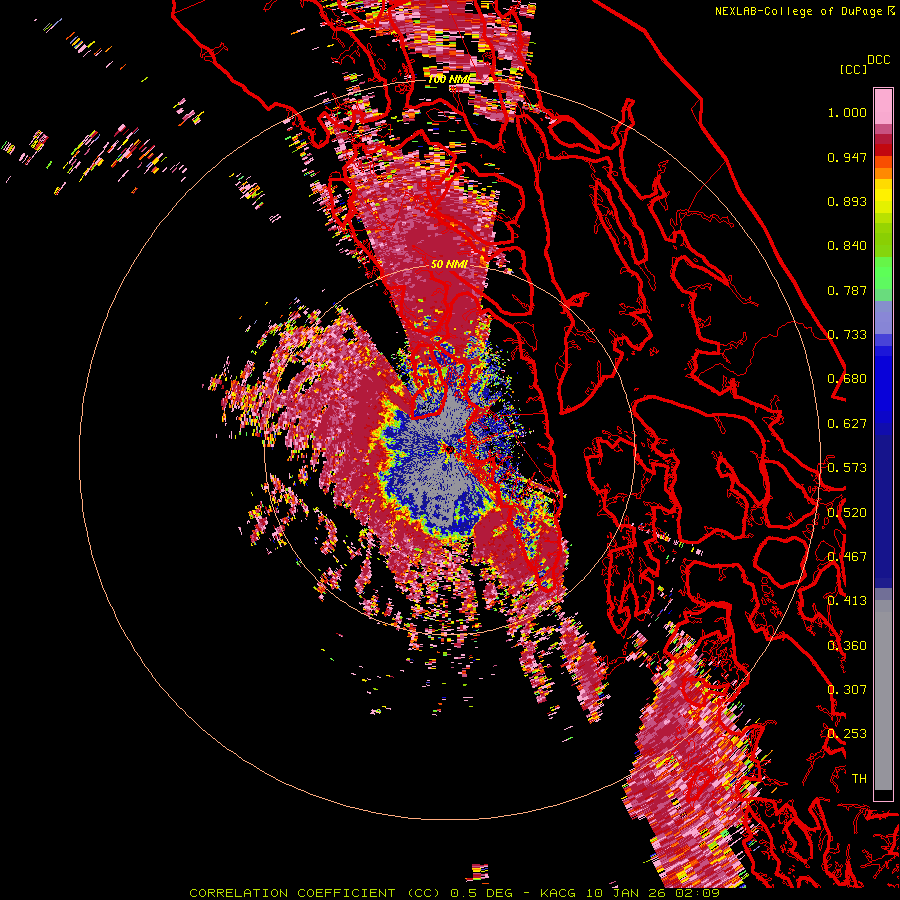Click the 0.893 value on the color scale

click(x=847, y=201)
